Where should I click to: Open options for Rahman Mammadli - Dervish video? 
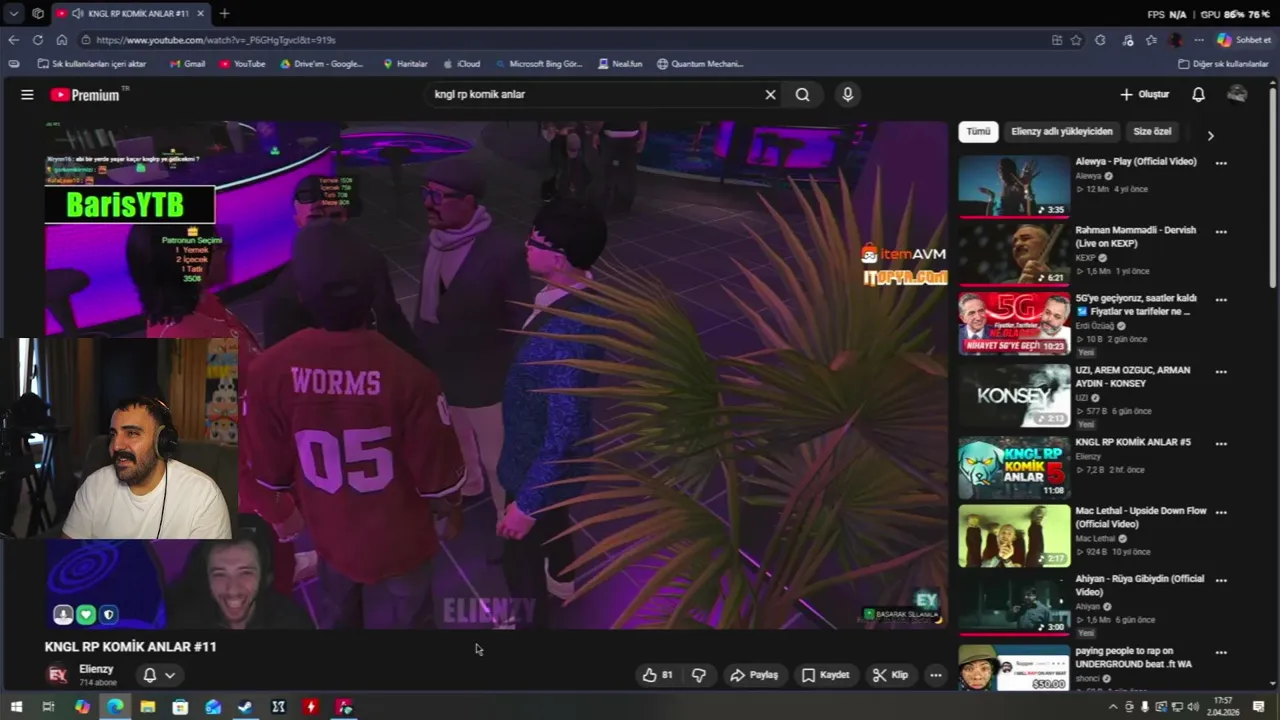click(x=1221, y=232)
